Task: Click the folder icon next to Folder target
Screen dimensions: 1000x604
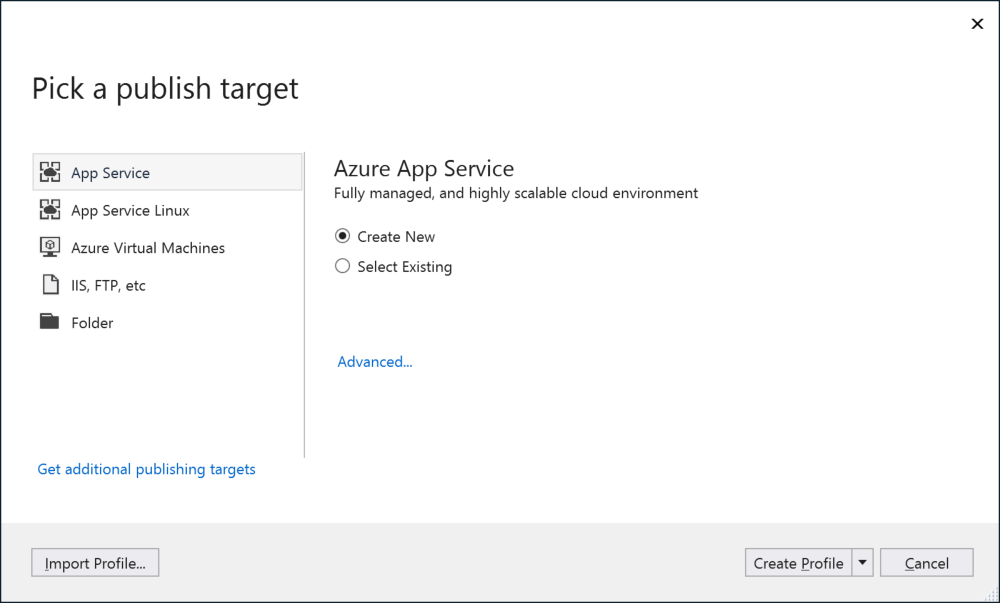Action: [x=51, y=322]
